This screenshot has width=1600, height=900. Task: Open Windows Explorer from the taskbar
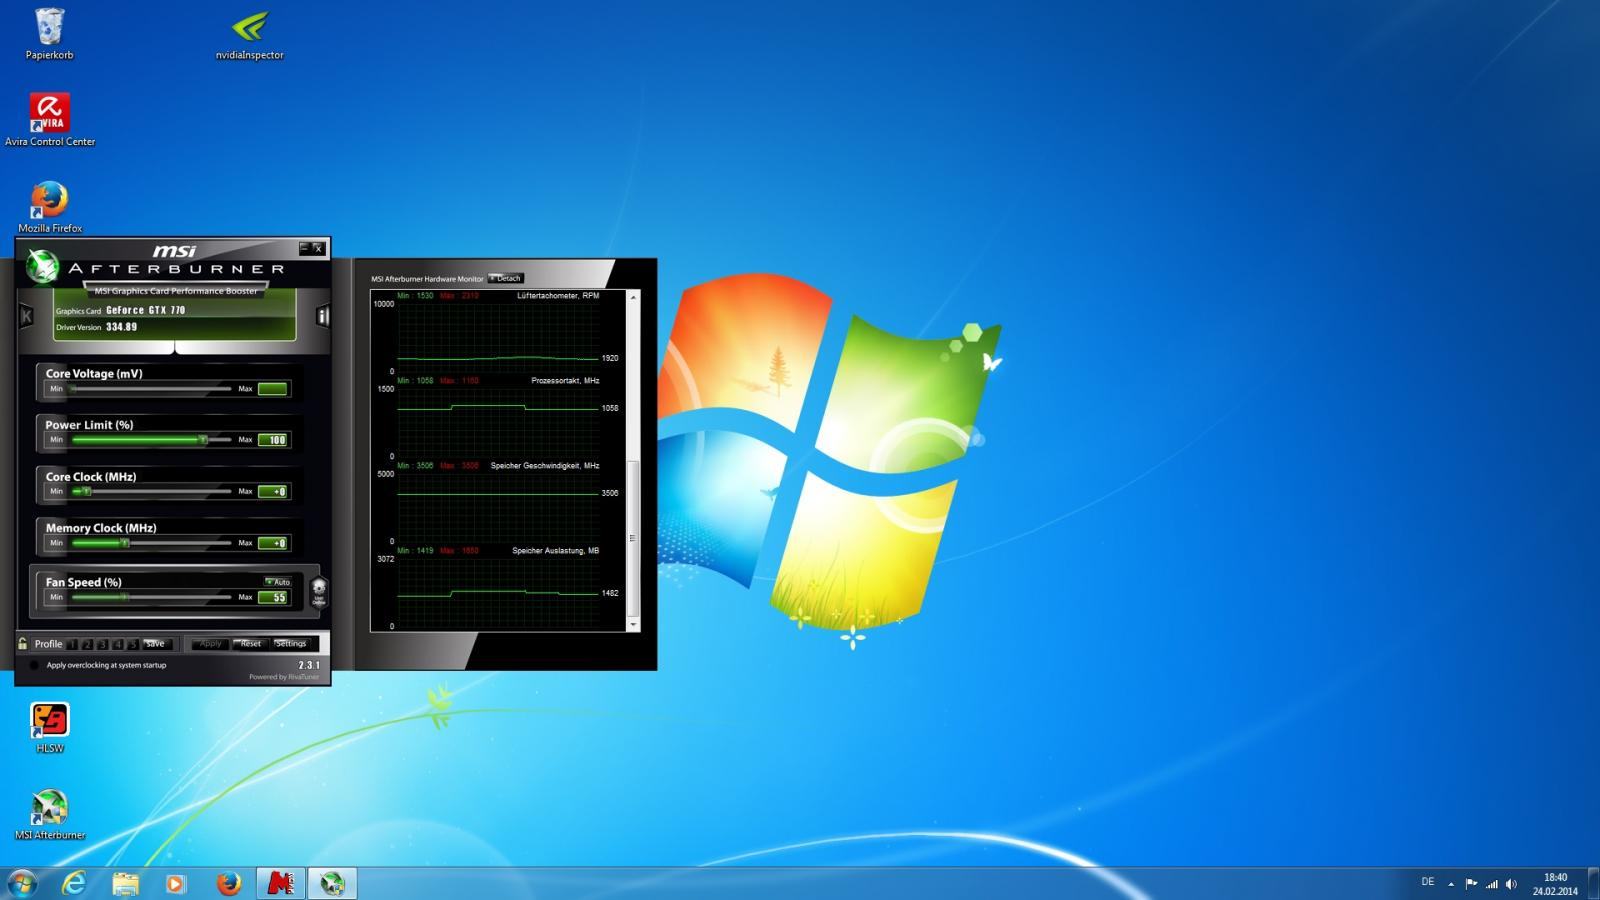(125, 883)
